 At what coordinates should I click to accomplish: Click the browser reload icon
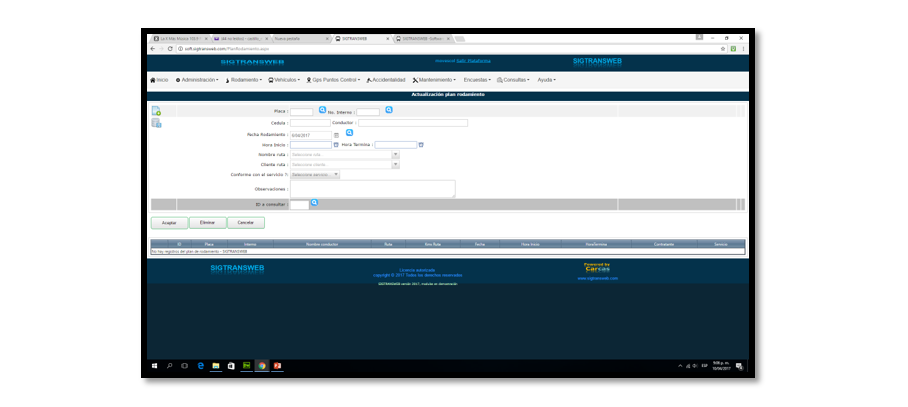170,49
